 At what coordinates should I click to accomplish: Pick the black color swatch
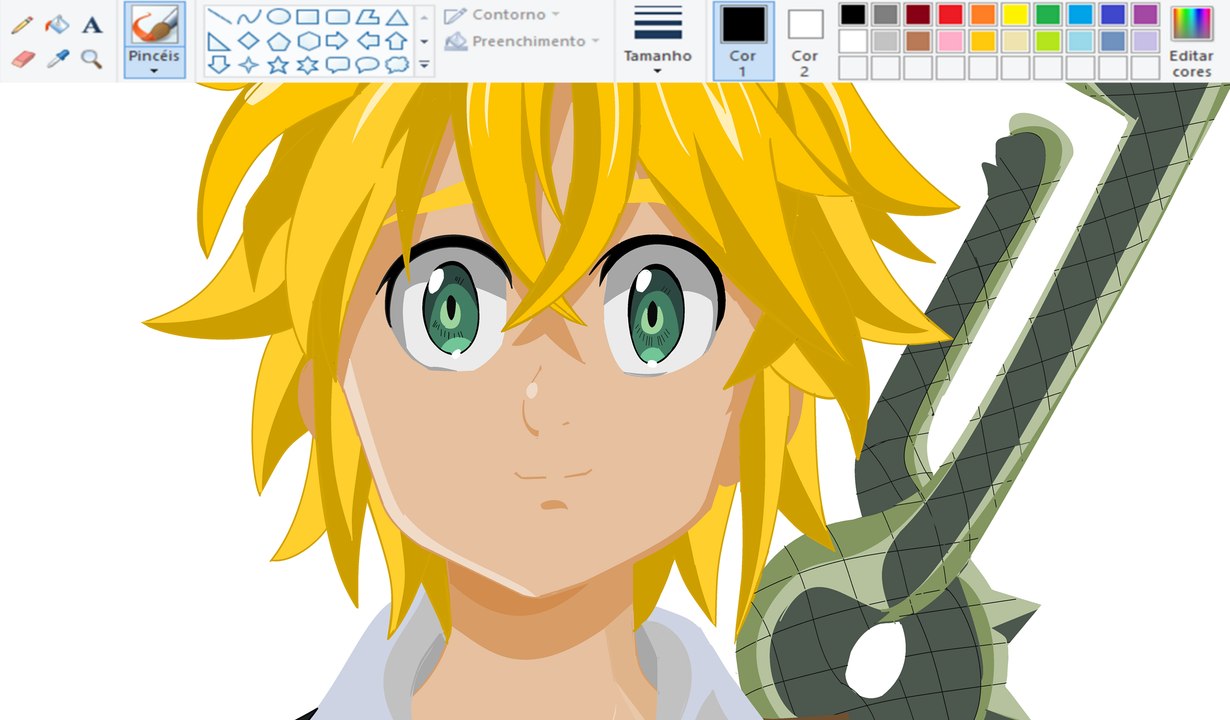pos(853,14)
